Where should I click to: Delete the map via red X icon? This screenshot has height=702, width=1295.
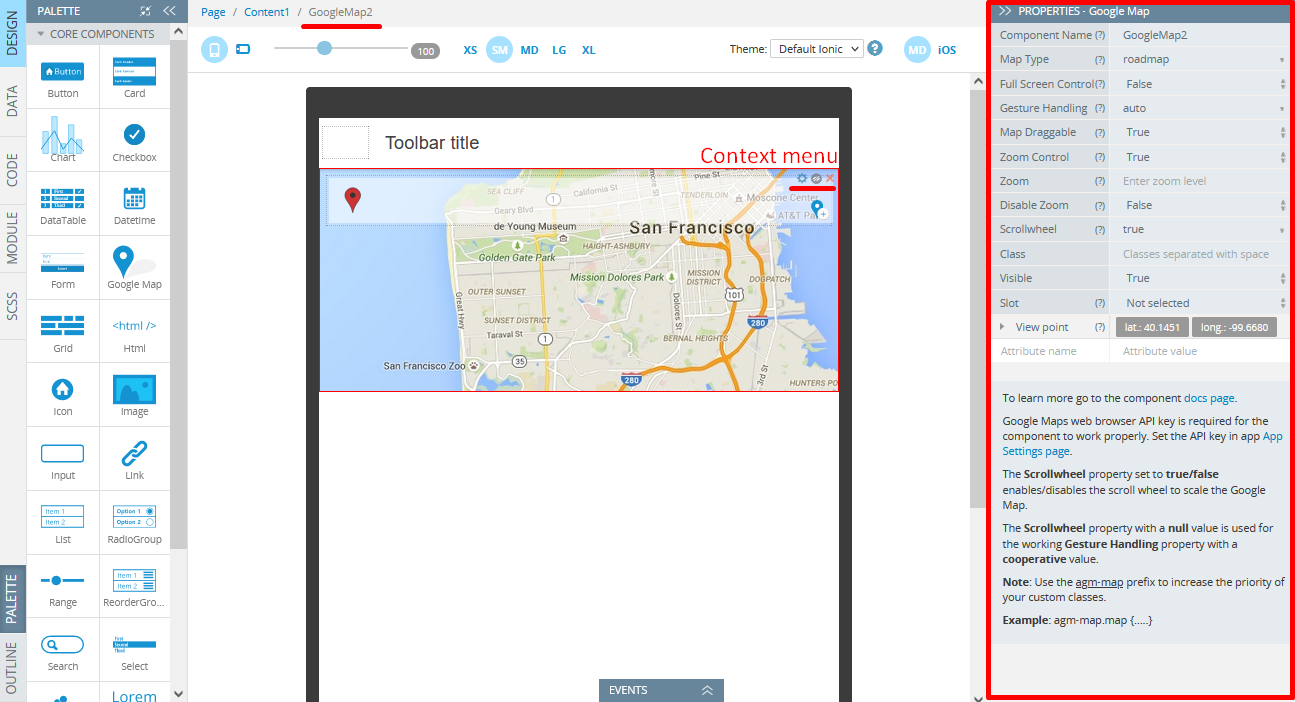coord(830,178)
